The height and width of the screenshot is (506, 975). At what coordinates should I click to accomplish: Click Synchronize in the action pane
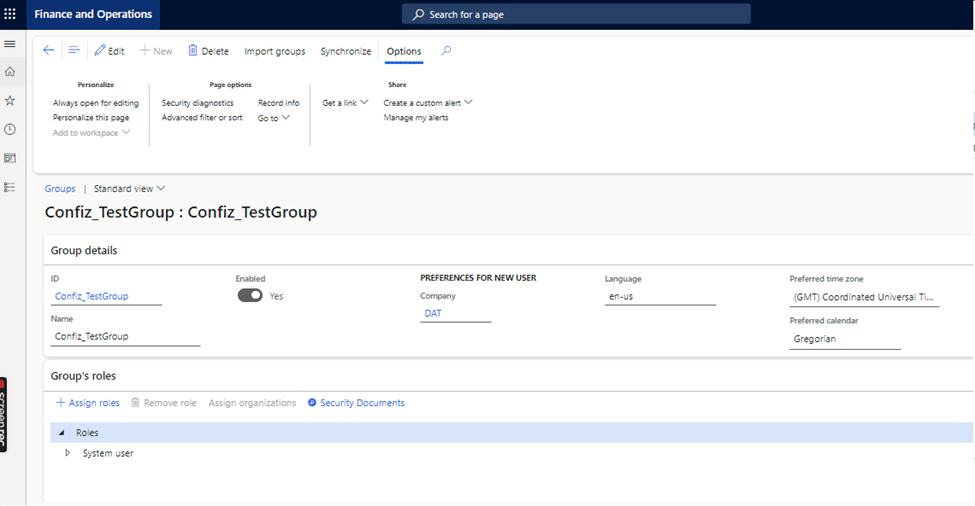346,51
